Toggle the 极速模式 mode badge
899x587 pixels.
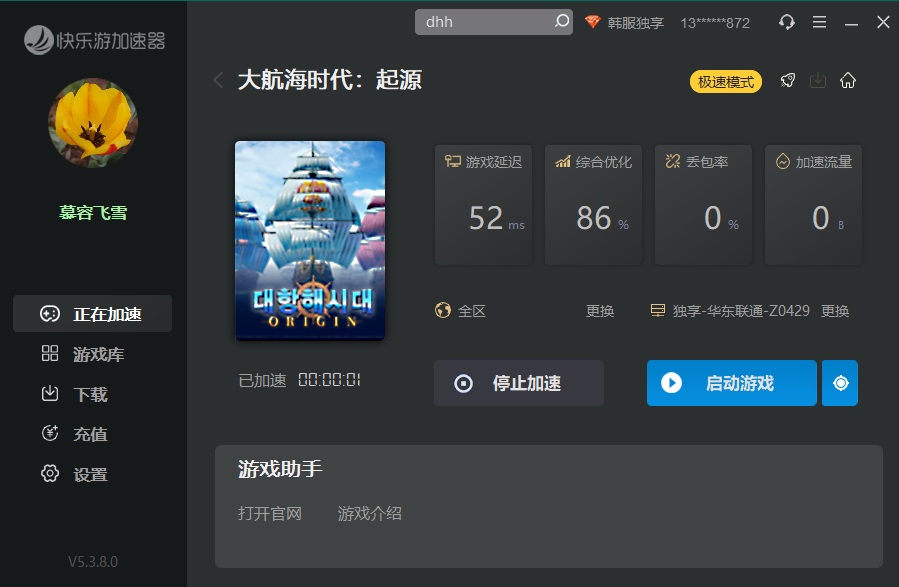pyautogui.click(x=725, y=82)
